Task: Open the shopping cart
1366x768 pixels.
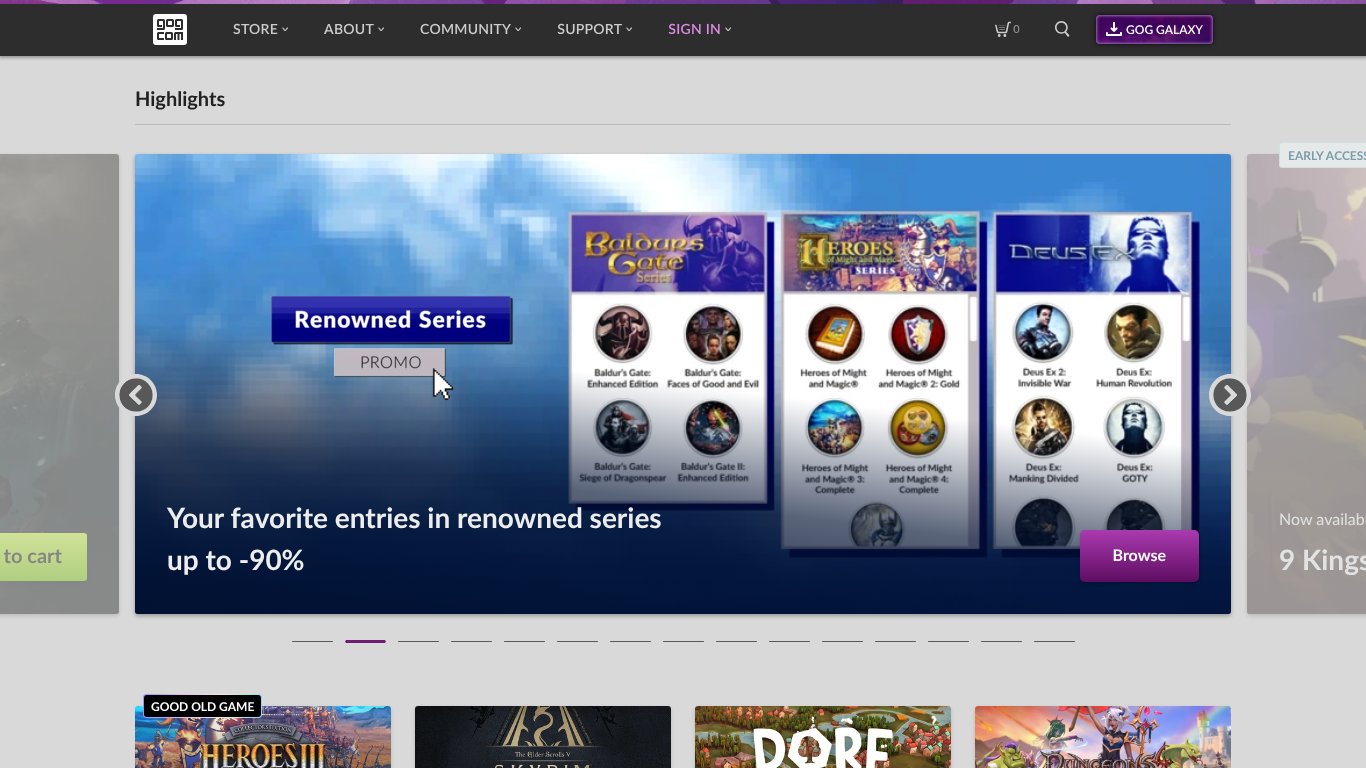Action: coord(1005,29)
